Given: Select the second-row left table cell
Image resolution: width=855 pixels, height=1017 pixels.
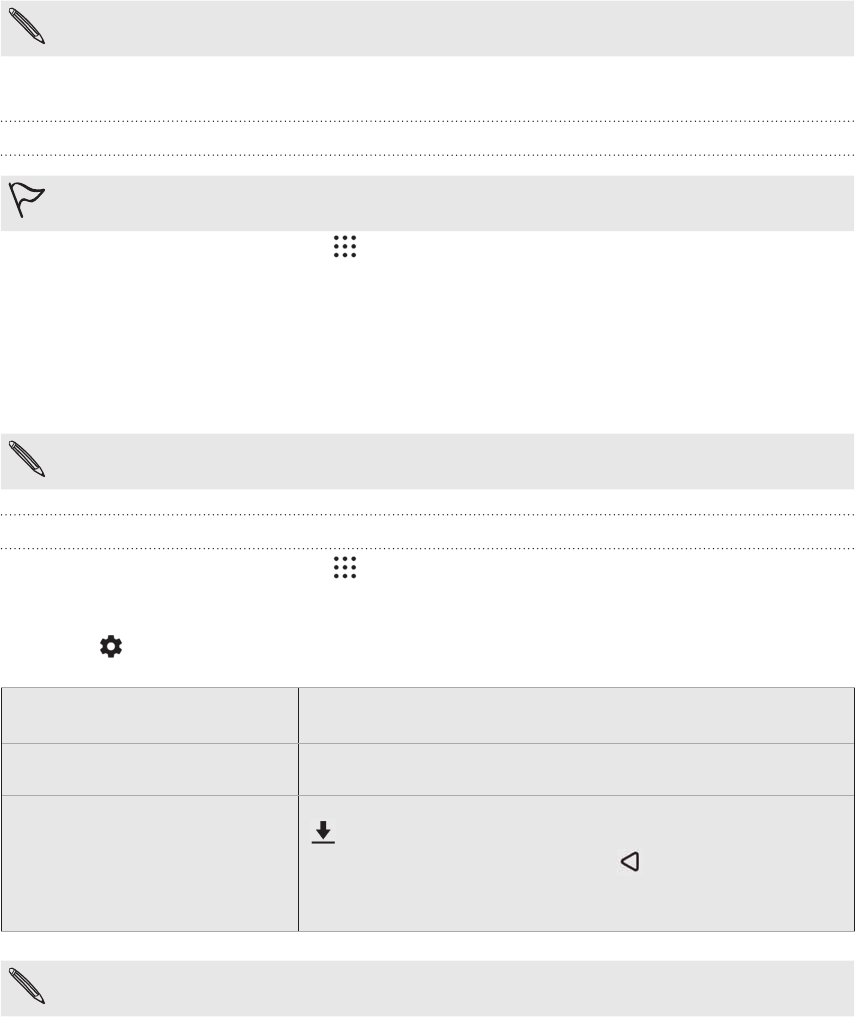Looking at the screenshot, I should pyautogui.click(x=150, y=769).
